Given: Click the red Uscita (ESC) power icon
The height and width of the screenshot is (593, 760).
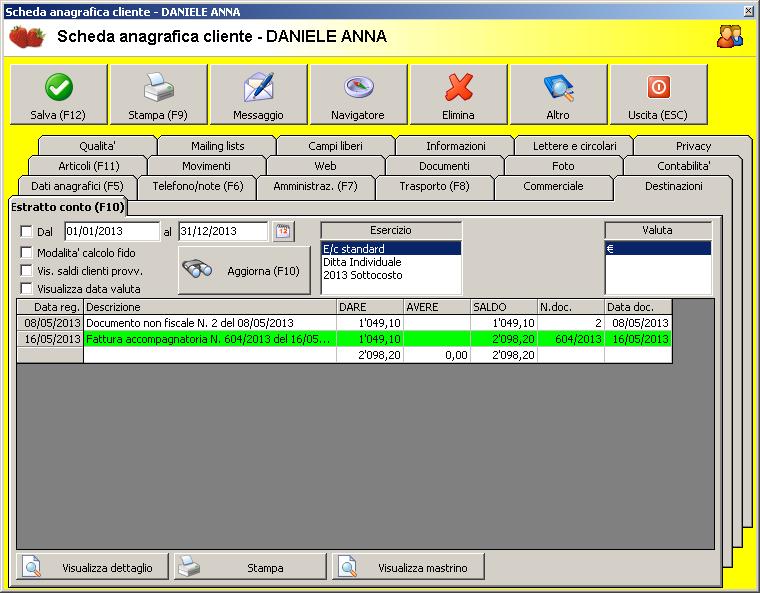Looking at the screenshot, I should 658,87.
